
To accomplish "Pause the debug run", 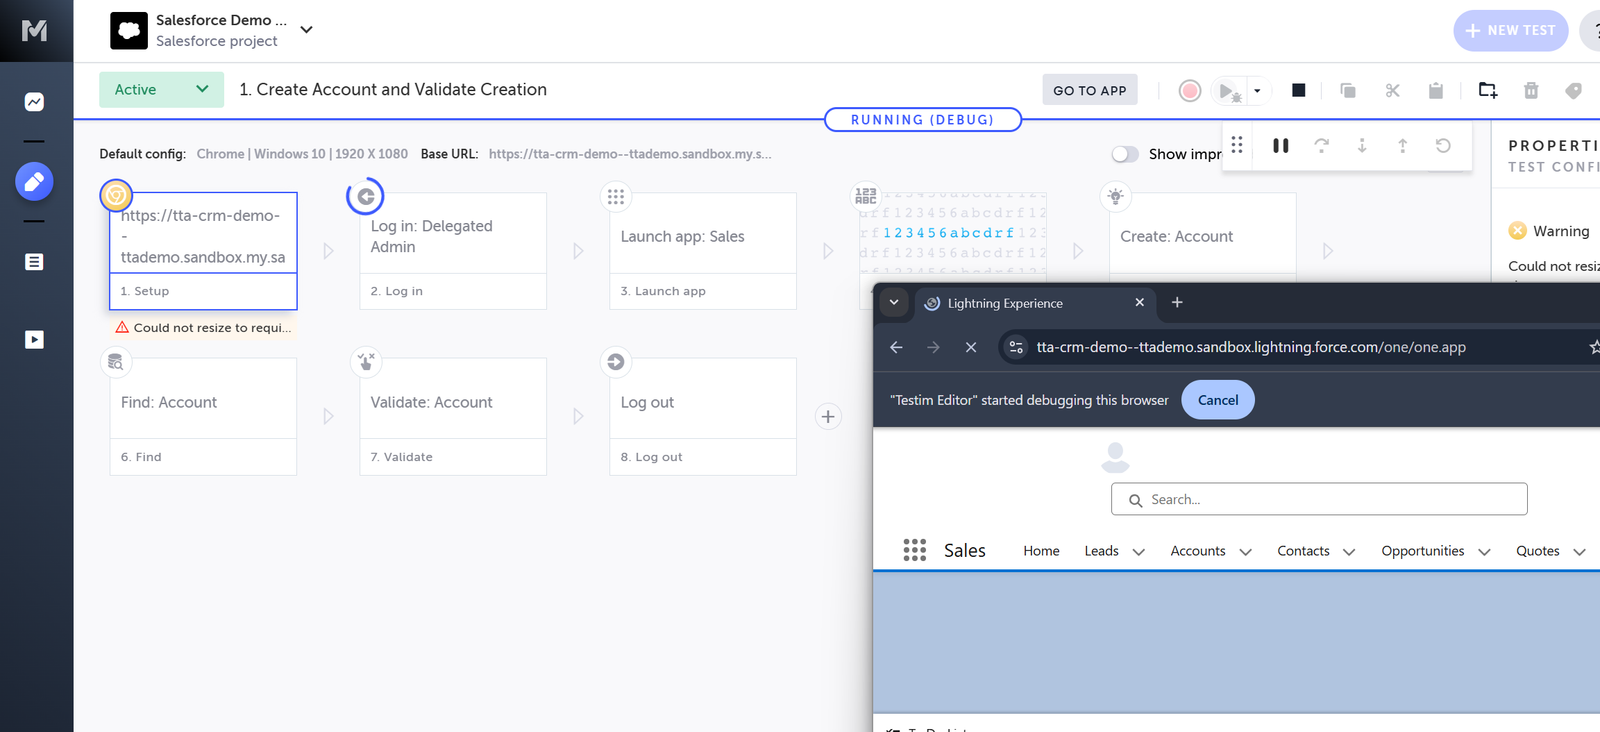I will [1280, 146].
